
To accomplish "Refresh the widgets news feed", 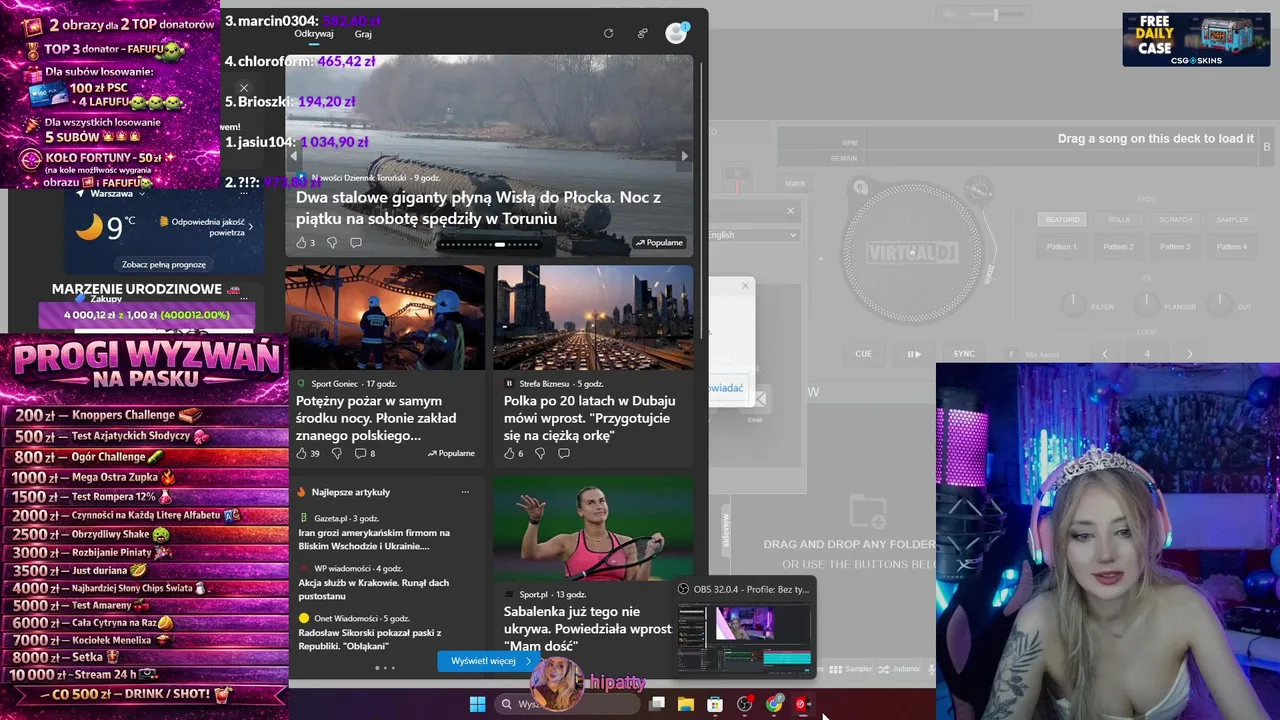I will coord(608,33).
